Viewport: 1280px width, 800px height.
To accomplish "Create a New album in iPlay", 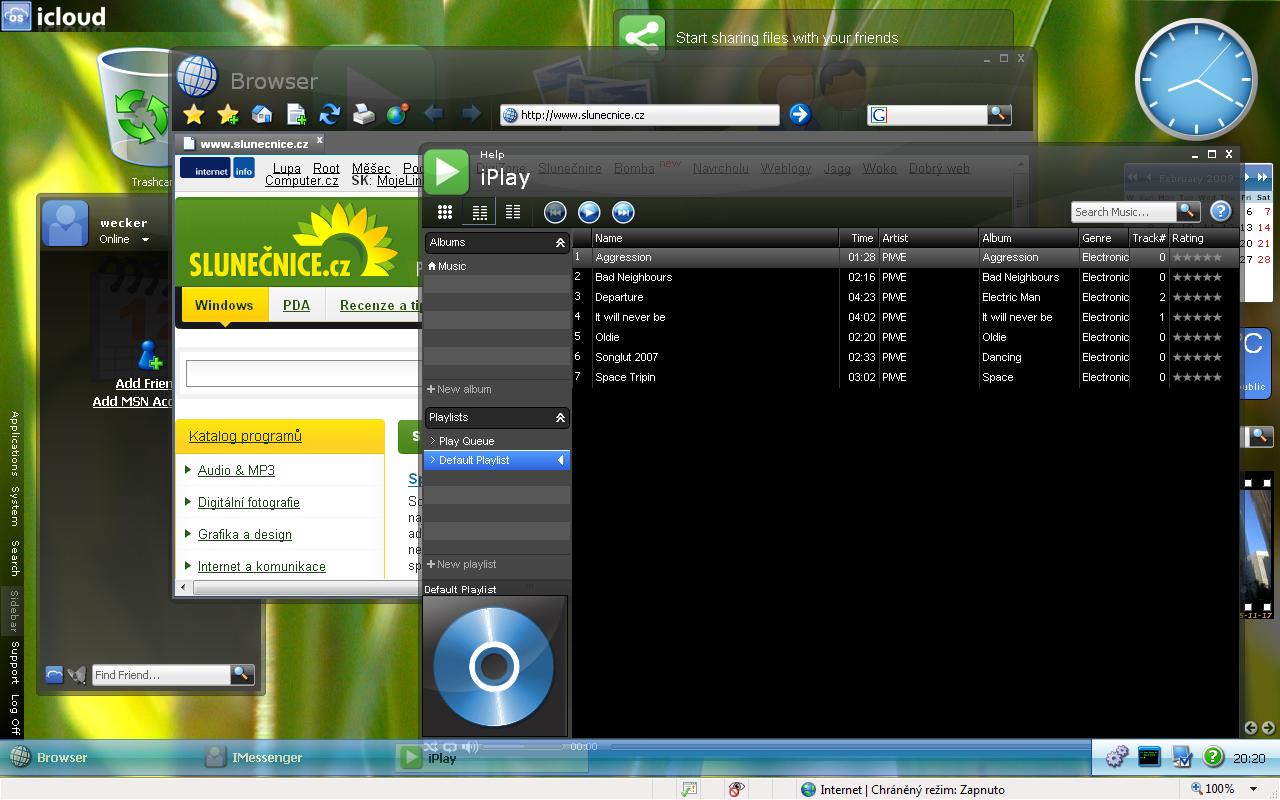I will coord(459,389).
